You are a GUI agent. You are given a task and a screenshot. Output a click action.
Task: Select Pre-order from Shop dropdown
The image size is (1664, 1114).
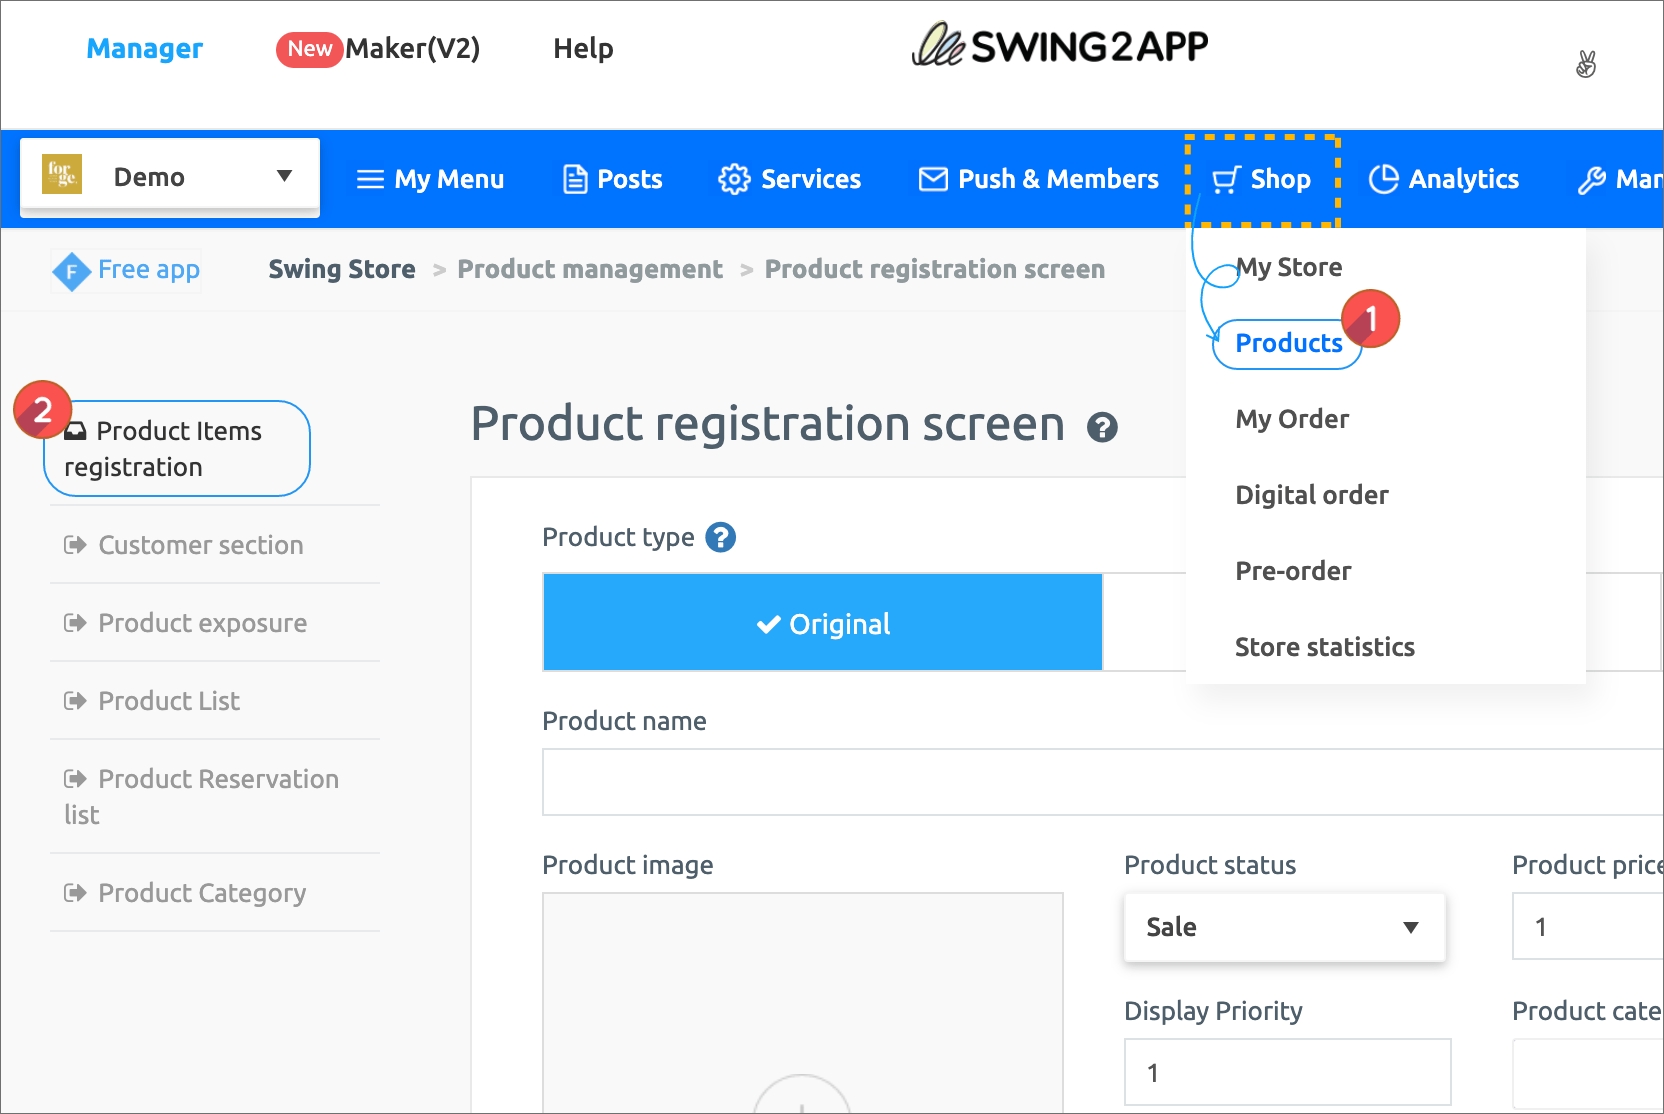[x=1293, y=571]
